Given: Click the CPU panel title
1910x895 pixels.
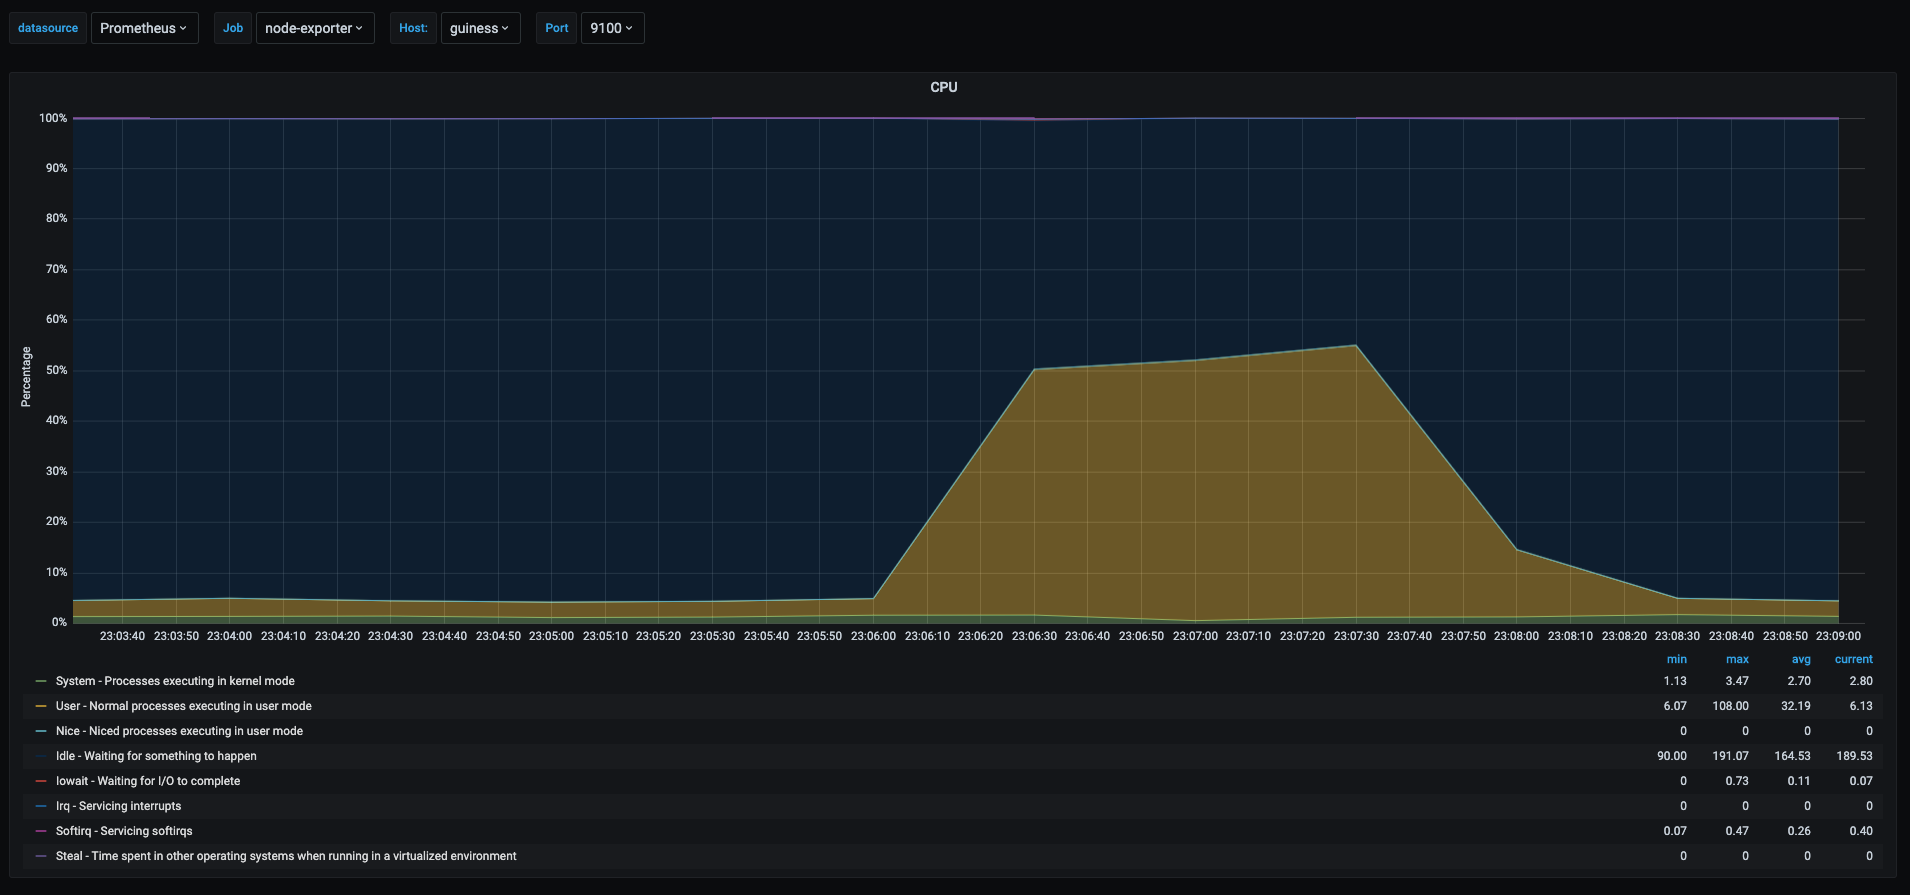Looking at the screenshot, I should point(943,87).
